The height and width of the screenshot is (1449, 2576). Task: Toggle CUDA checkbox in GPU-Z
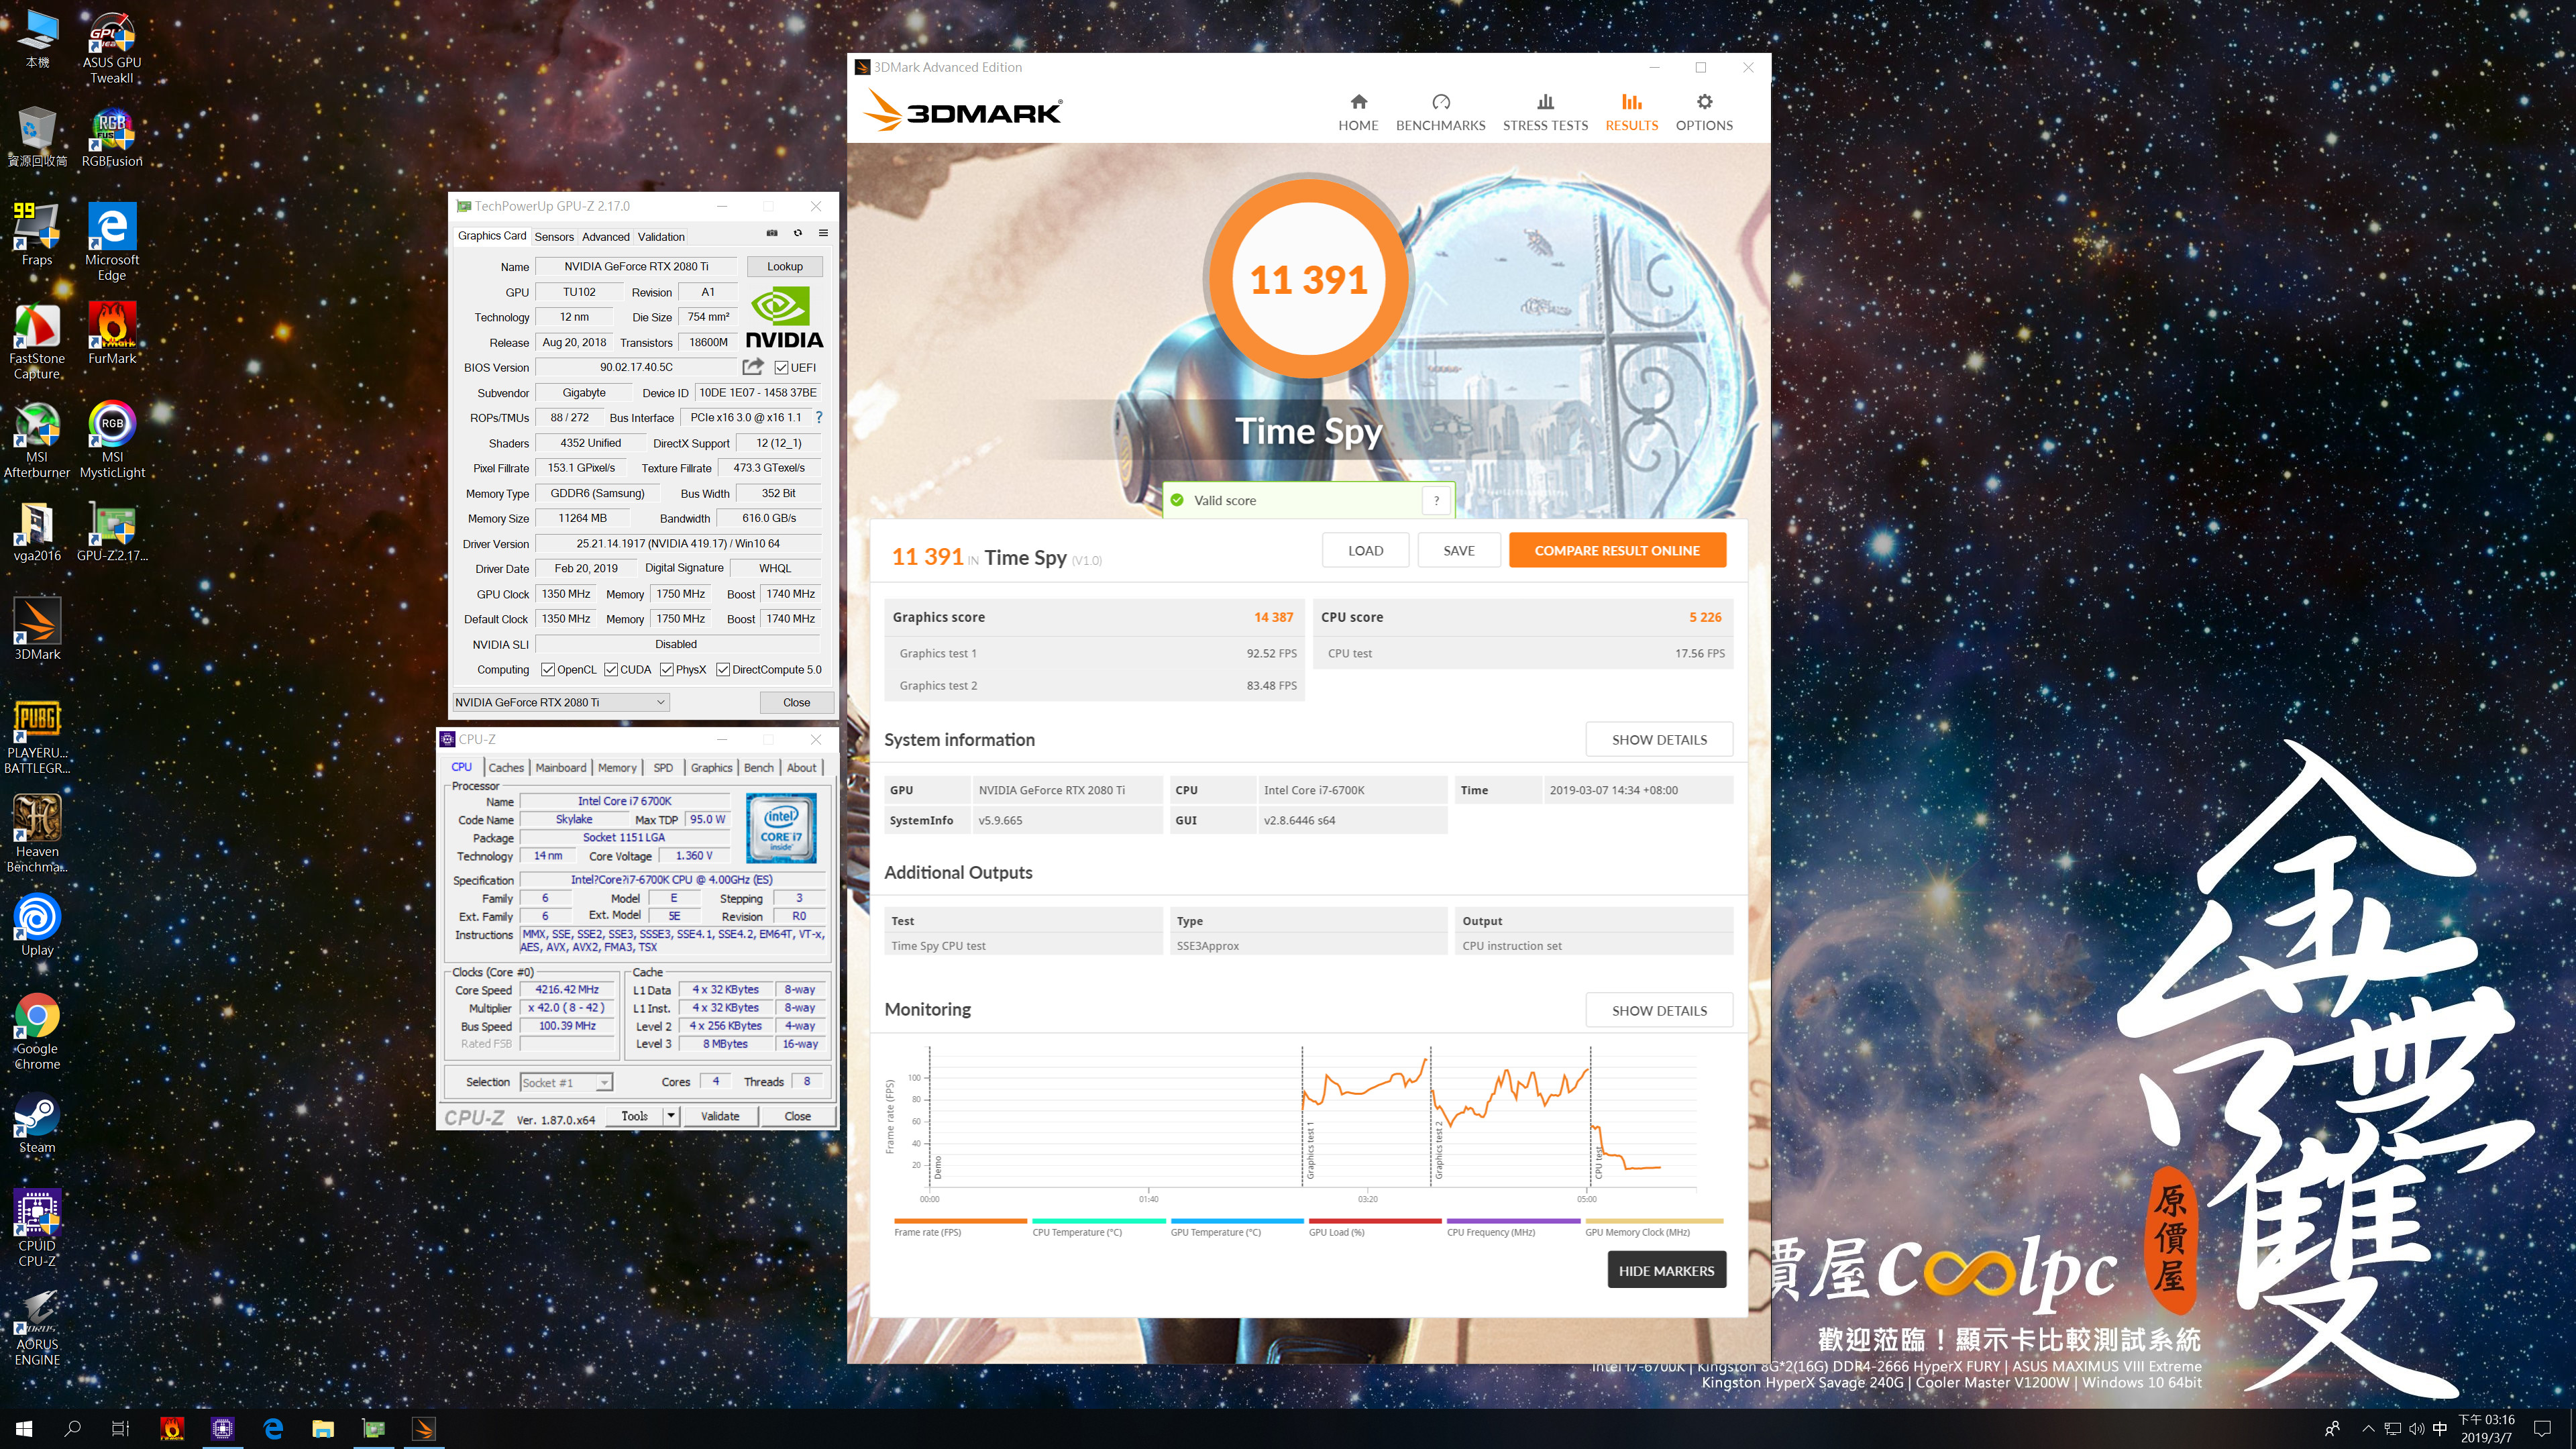(x=610, y=669)
